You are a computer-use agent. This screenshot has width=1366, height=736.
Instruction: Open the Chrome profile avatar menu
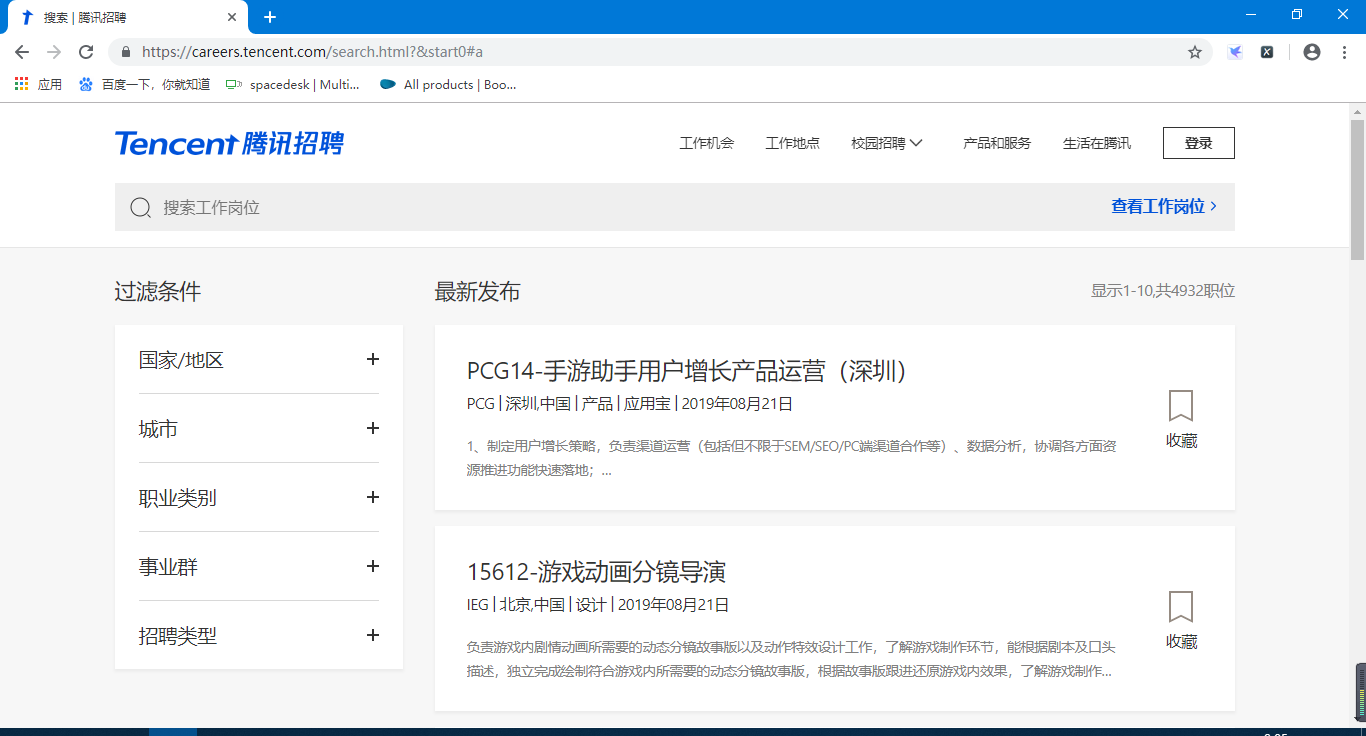tap(1312, 52)
